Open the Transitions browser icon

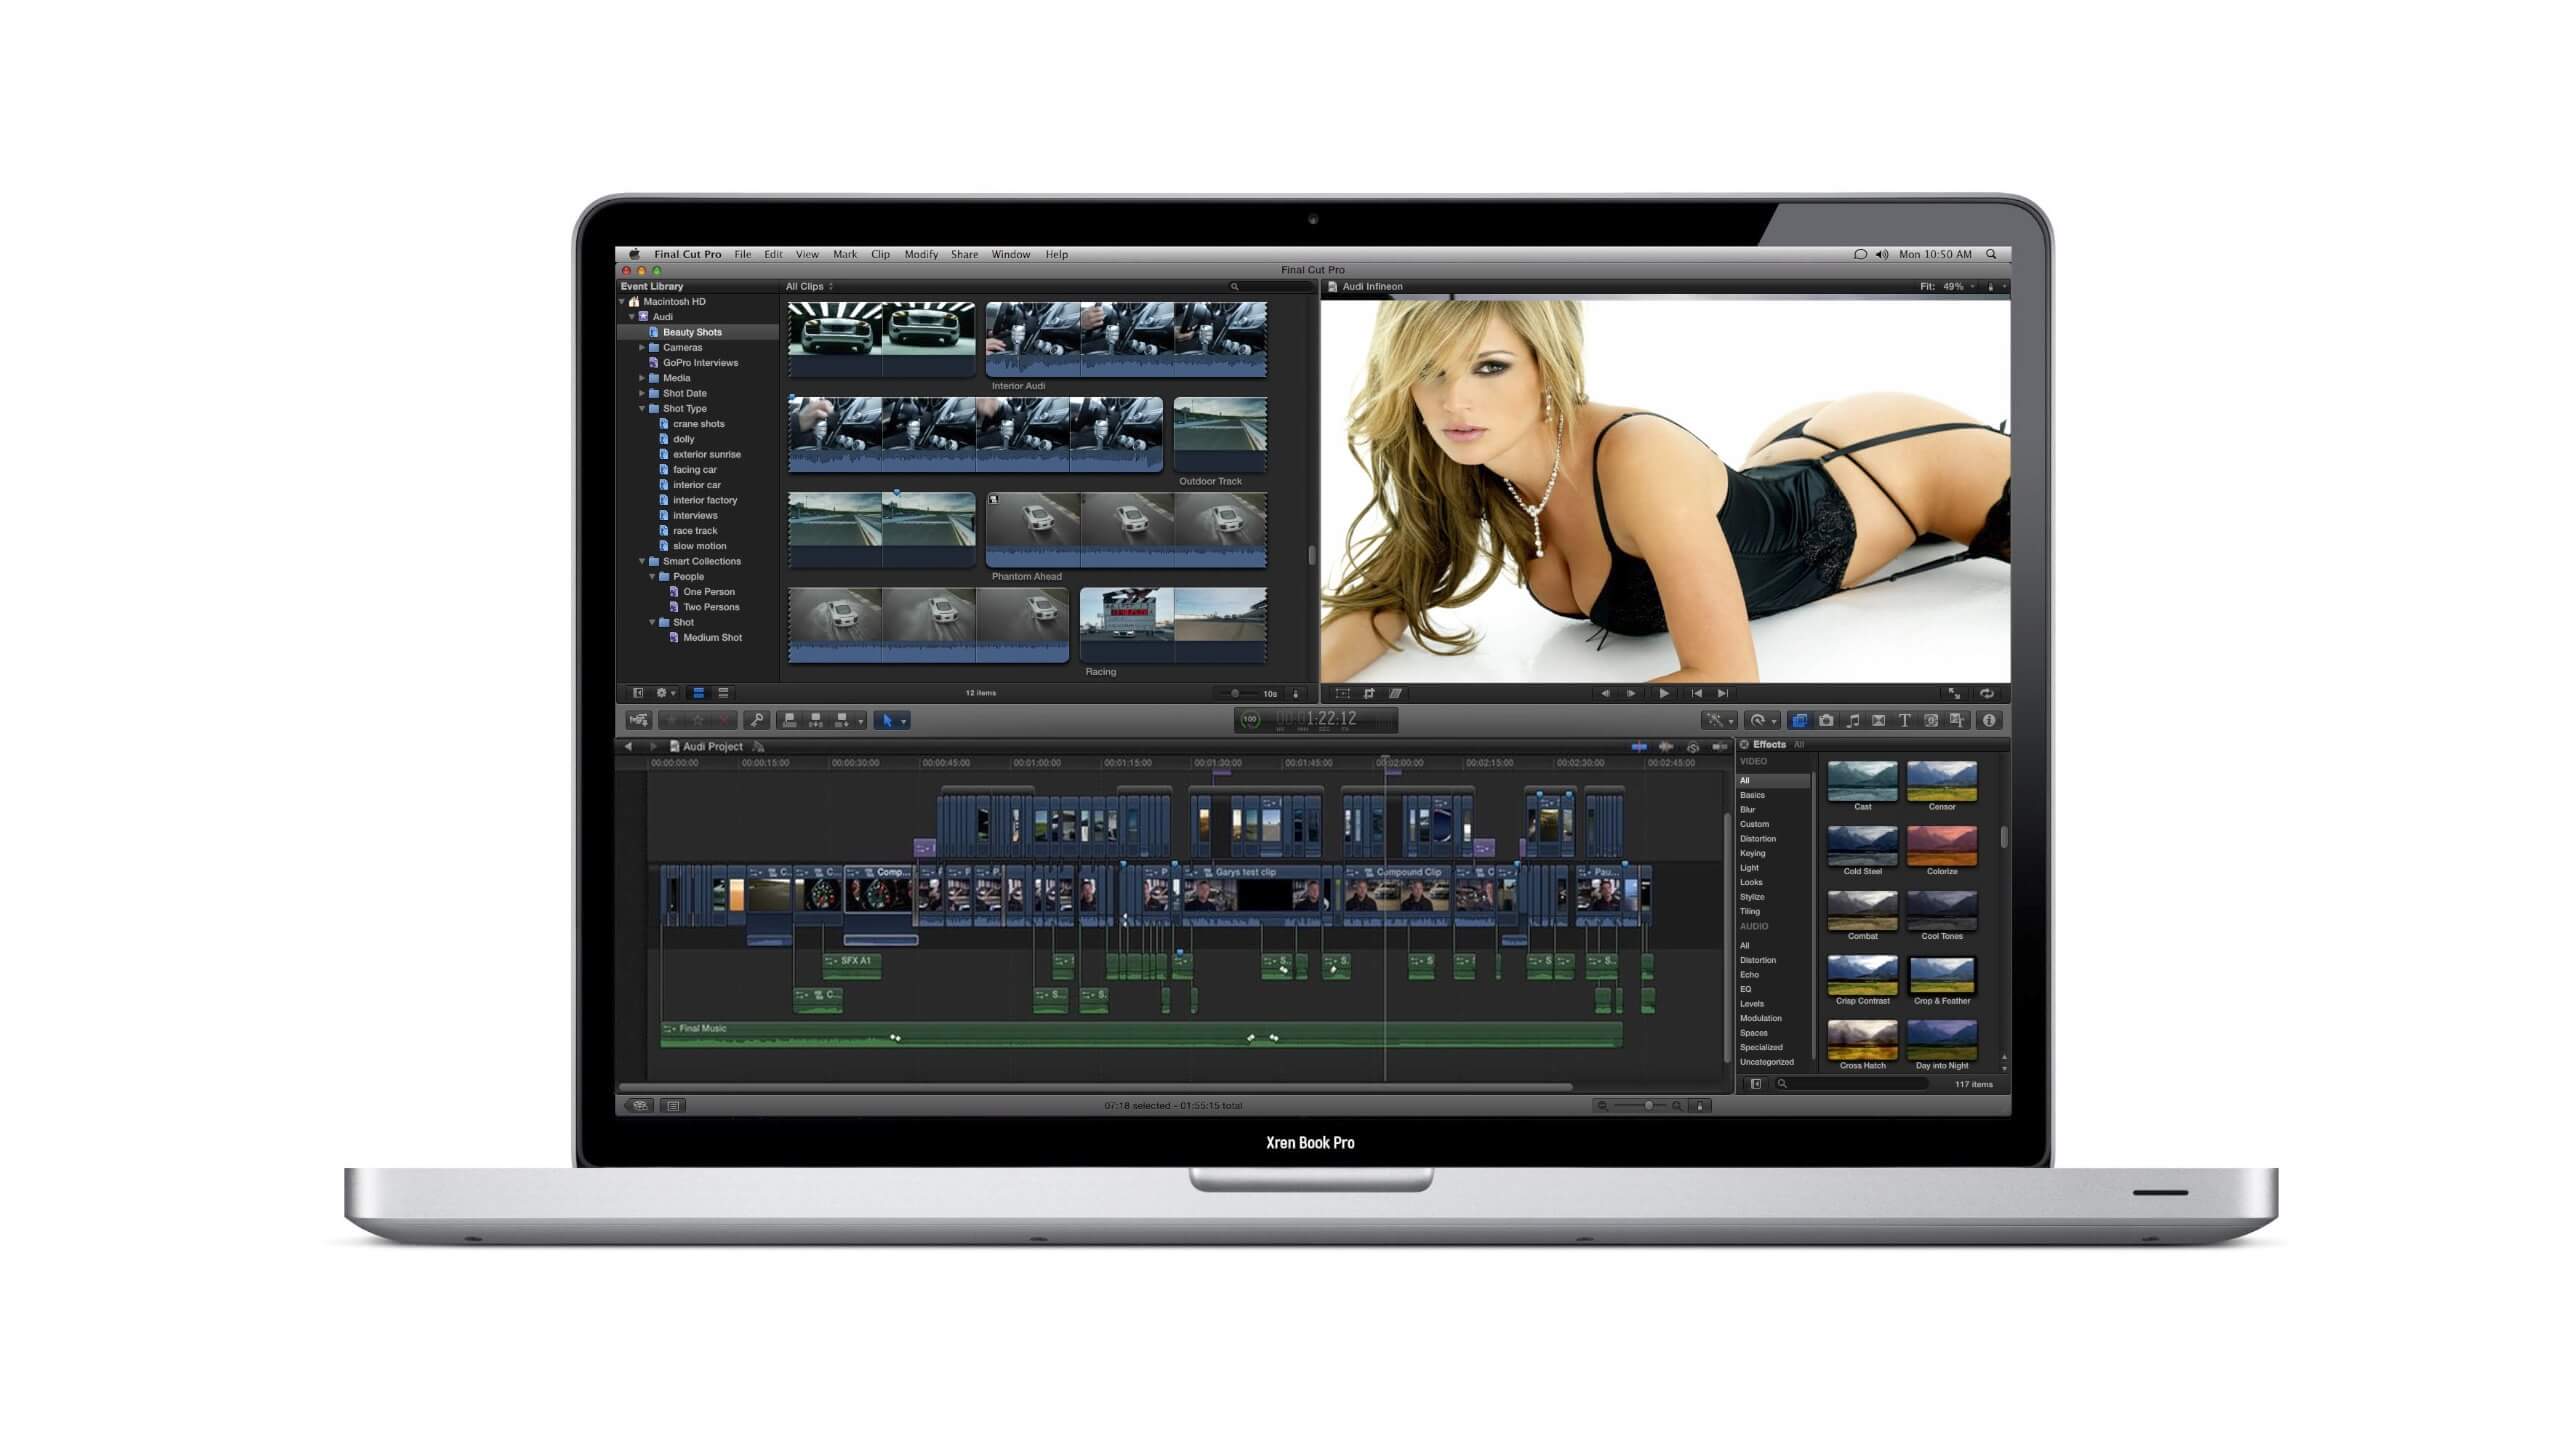(1878, 720)
